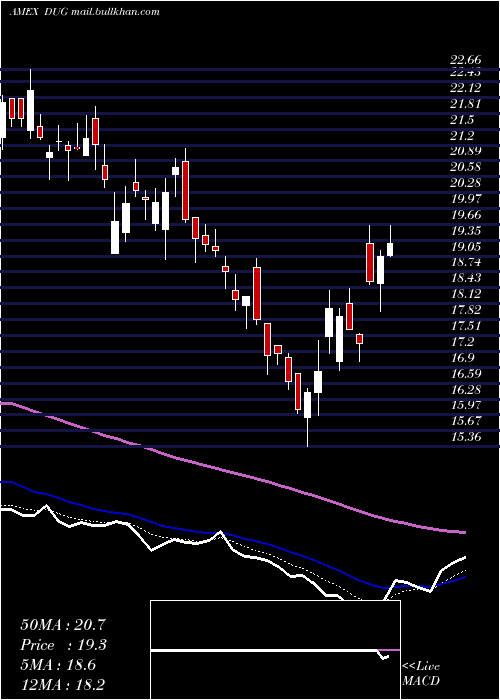Select the 21.5 price axis label

[462, 120]
